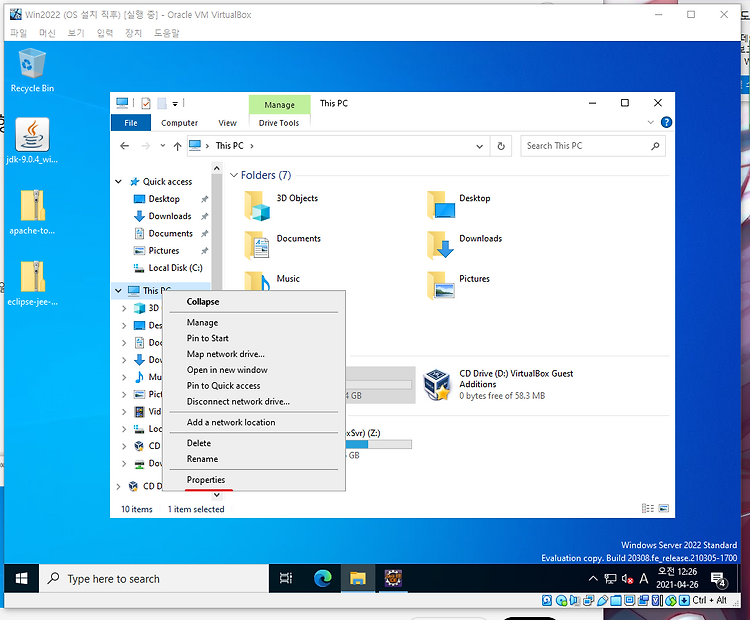Click the New folder quick access toolbar icon
The image size is (750, 620).
162,103
